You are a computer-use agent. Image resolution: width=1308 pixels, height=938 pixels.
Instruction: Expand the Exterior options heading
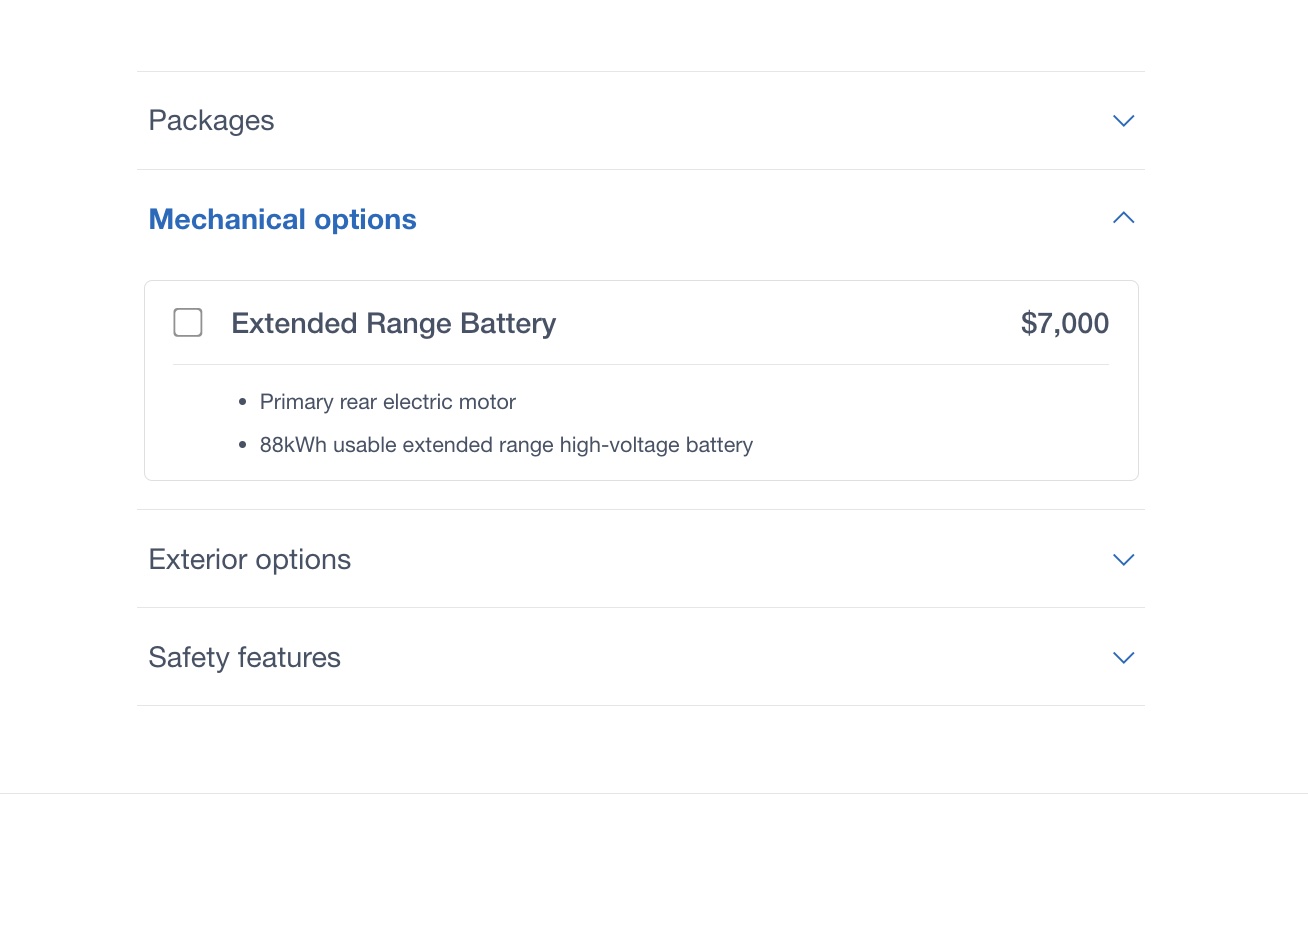click(249, 560)
